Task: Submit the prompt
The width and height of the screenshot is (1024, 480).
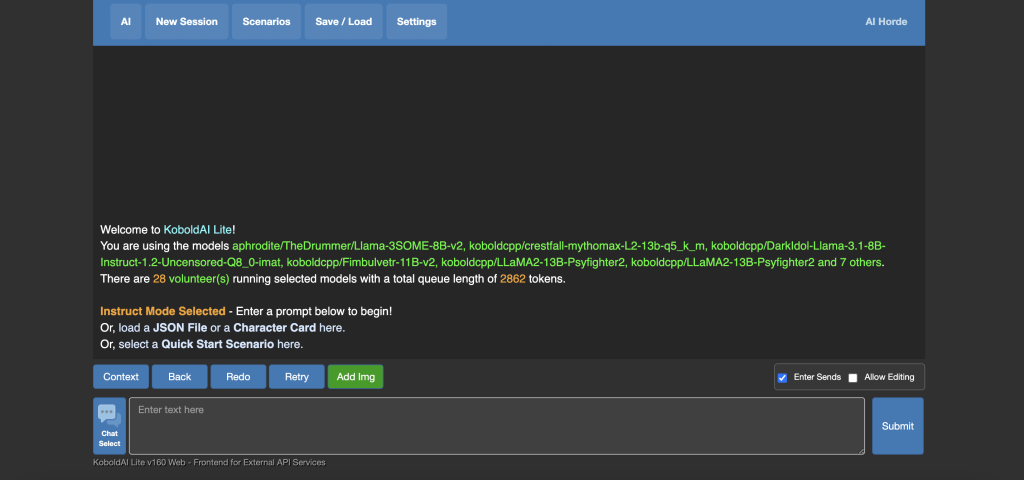Action: click(x=897, y=426)
